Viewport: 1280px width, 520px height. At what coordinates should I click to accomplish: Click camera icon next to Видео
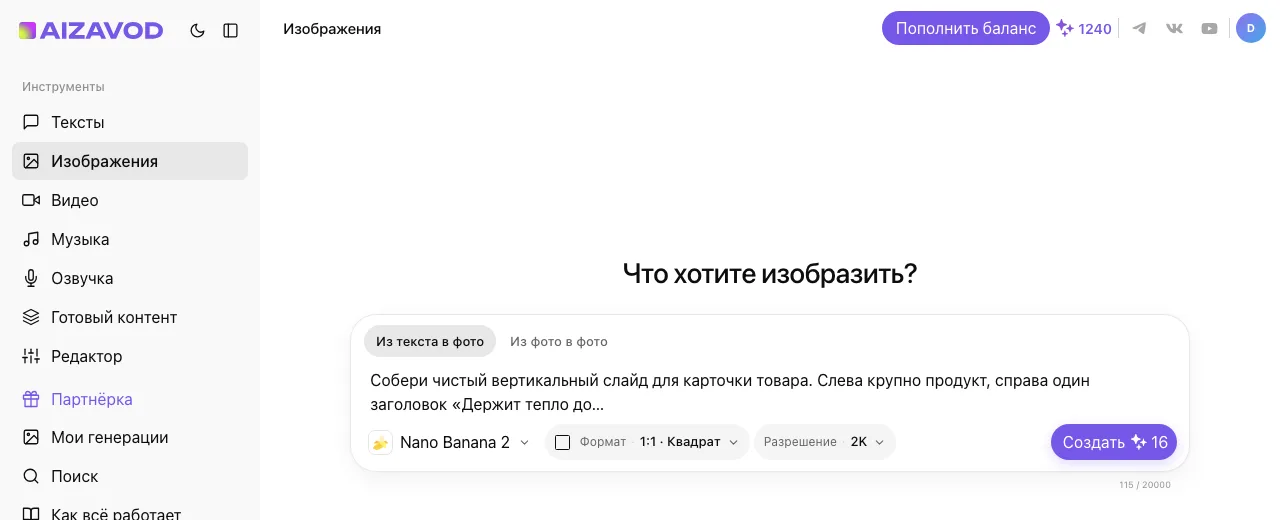click(x=31, y=200)
